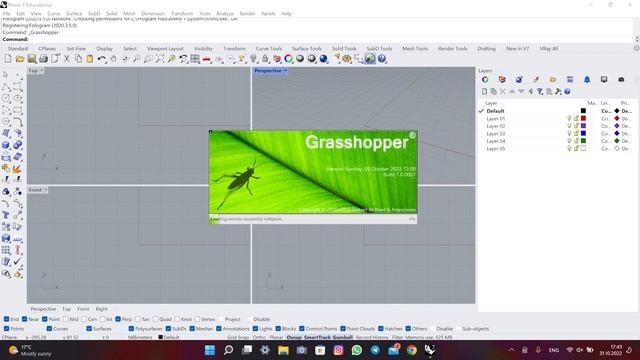Toggle the lock icon of Layer 03
The height and width of the screenshot is (360, 640).
click(x=576, y=133)
